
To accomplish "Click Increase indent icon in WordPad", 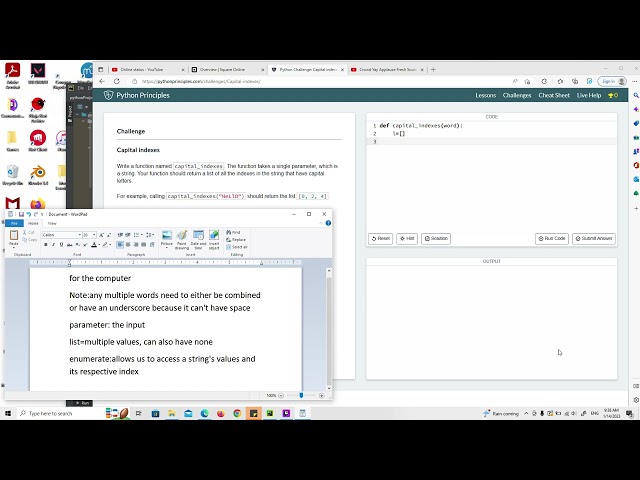I will click(x=128, y=235).
